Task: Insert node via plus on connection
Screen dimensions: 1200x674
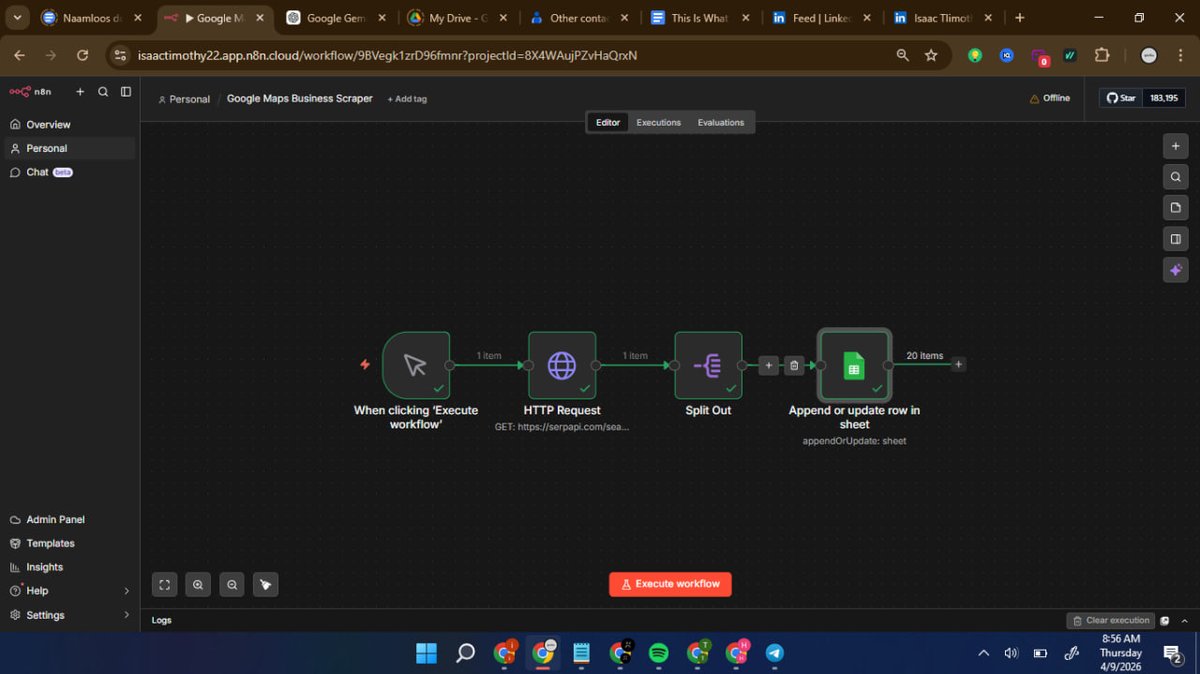Action: click(x=768, y=365)
